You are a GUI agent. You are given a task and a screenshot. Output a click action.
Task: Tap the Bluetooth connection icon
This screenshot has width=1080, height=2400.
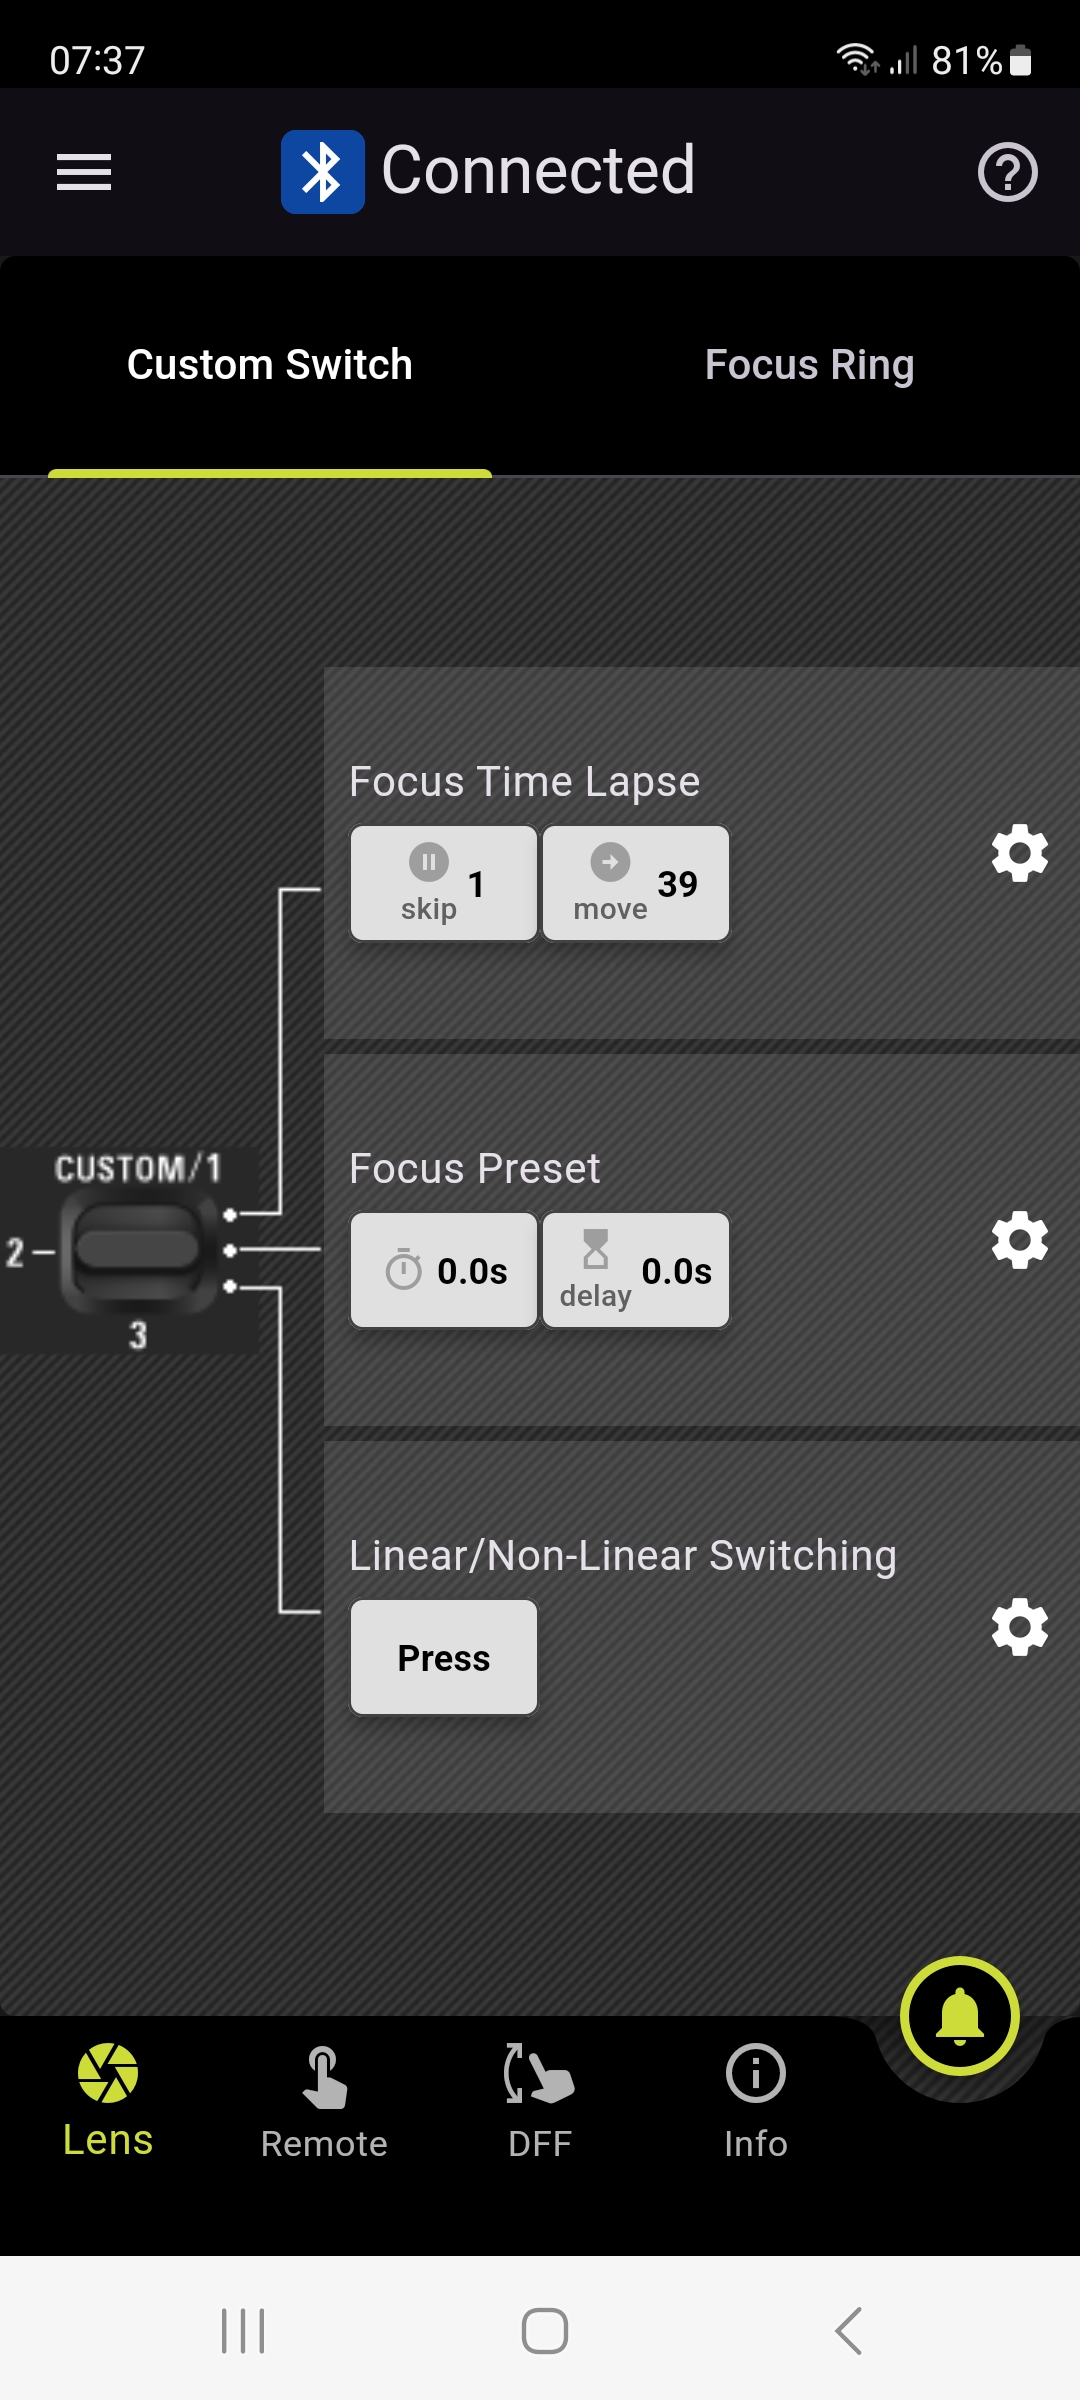322,172
